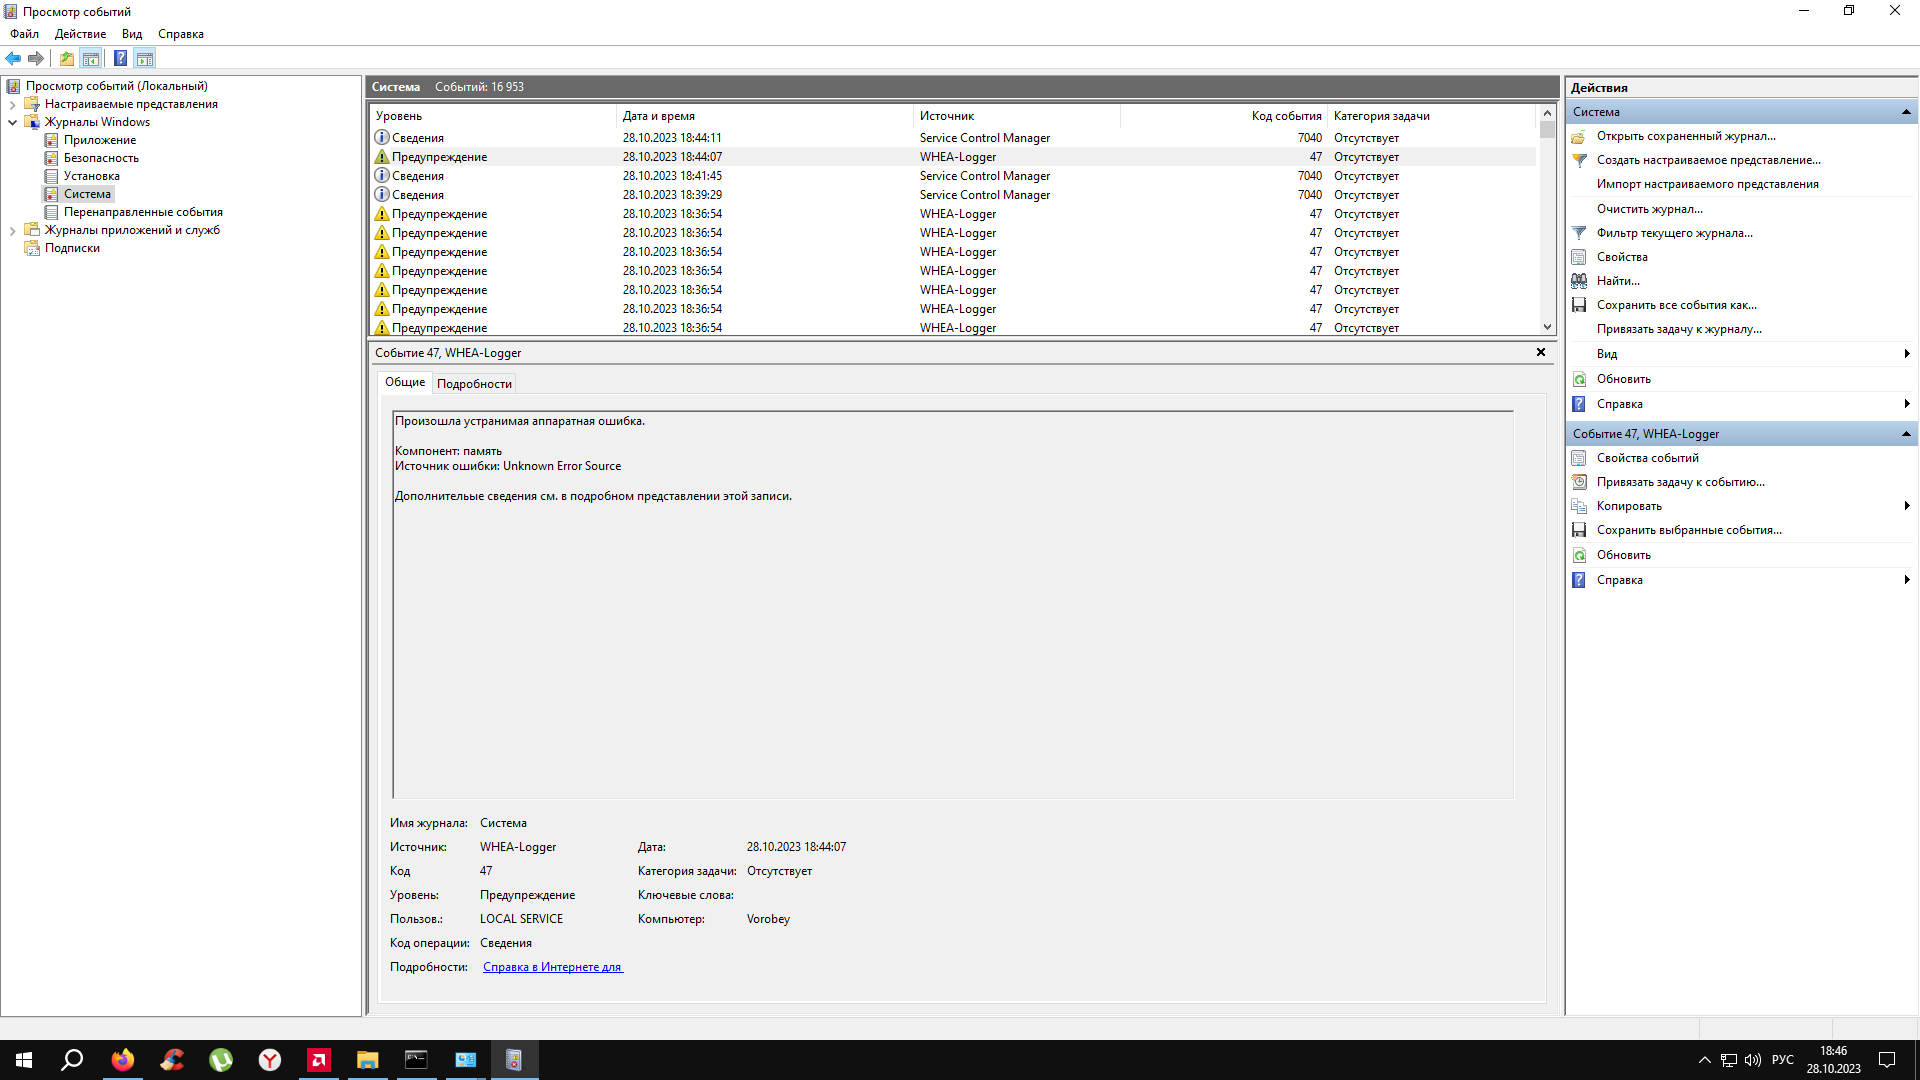Click the event list scroll down arrow

(1547, 327)
